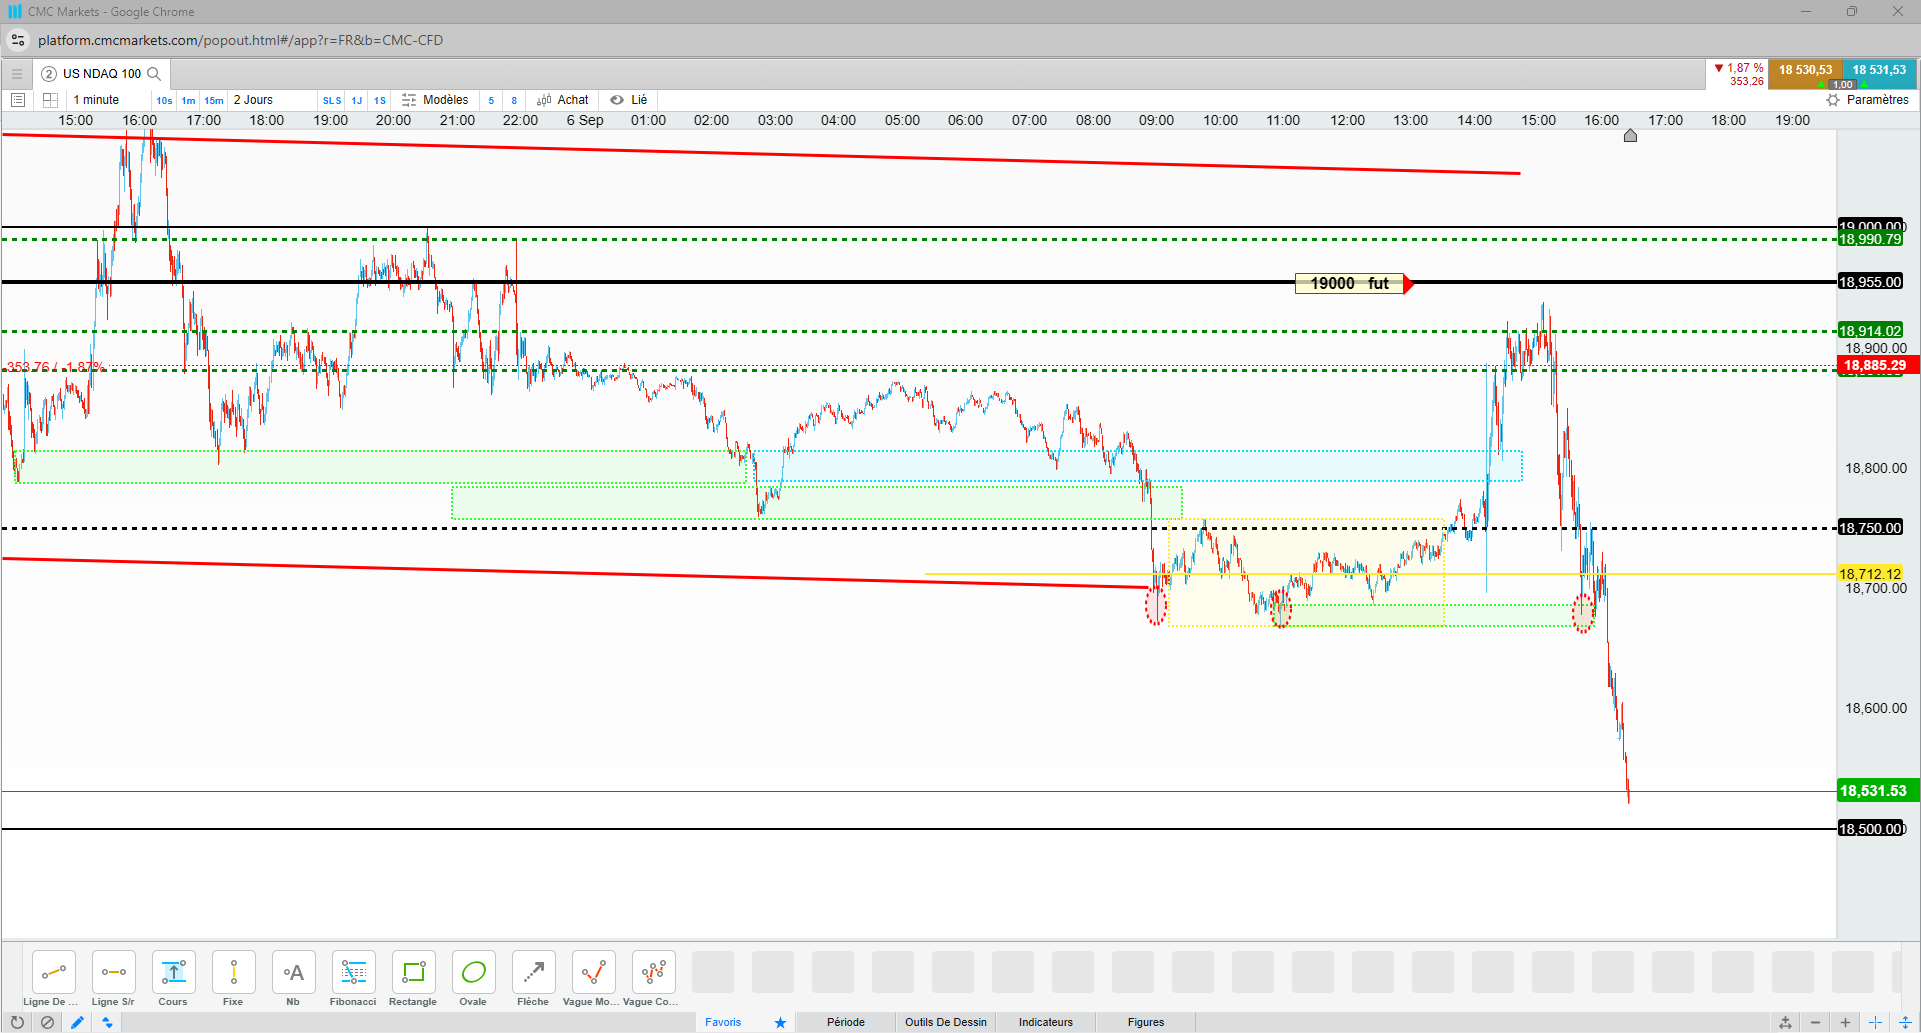This screenshot has height=1033, width=1921.
Task: Click the chart-axes reset icon near zoom
Action: [1785, 1022]
